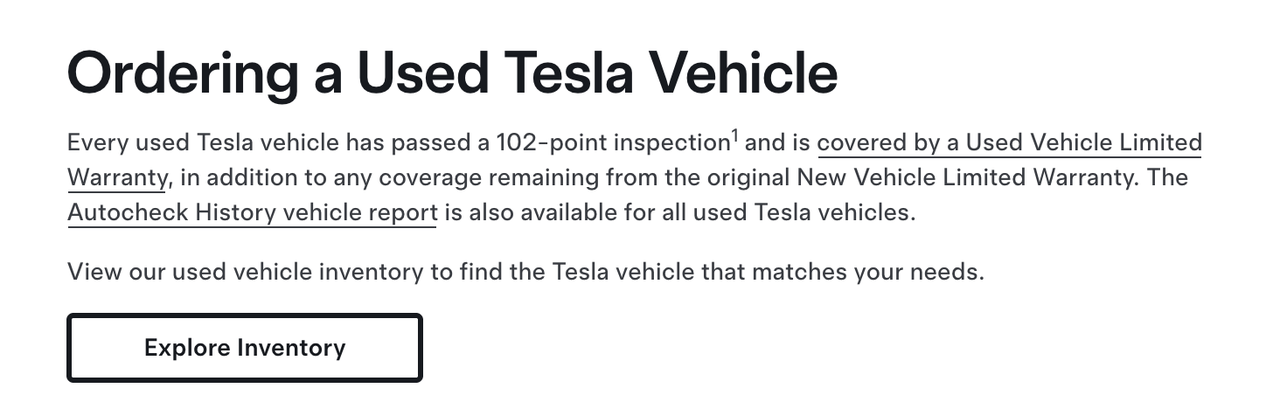1280x409 pixels.
Task: Click the footnote 1 superscript after inspection
Action: tap(734, 135)
